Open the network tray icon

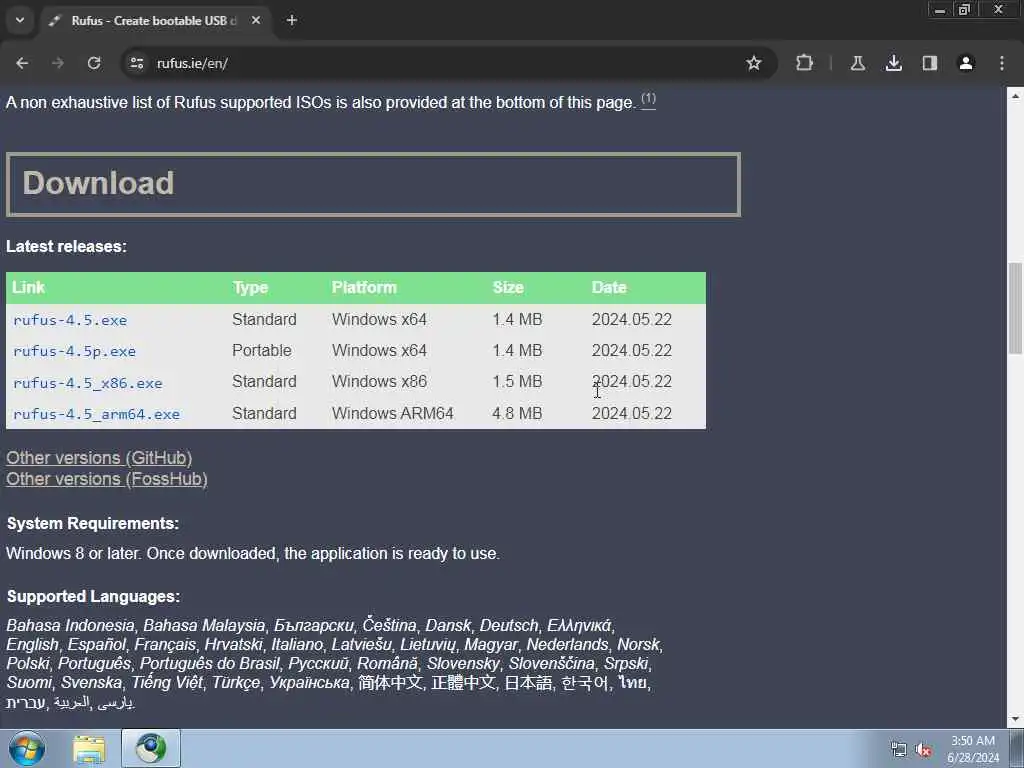click(899, 749)
